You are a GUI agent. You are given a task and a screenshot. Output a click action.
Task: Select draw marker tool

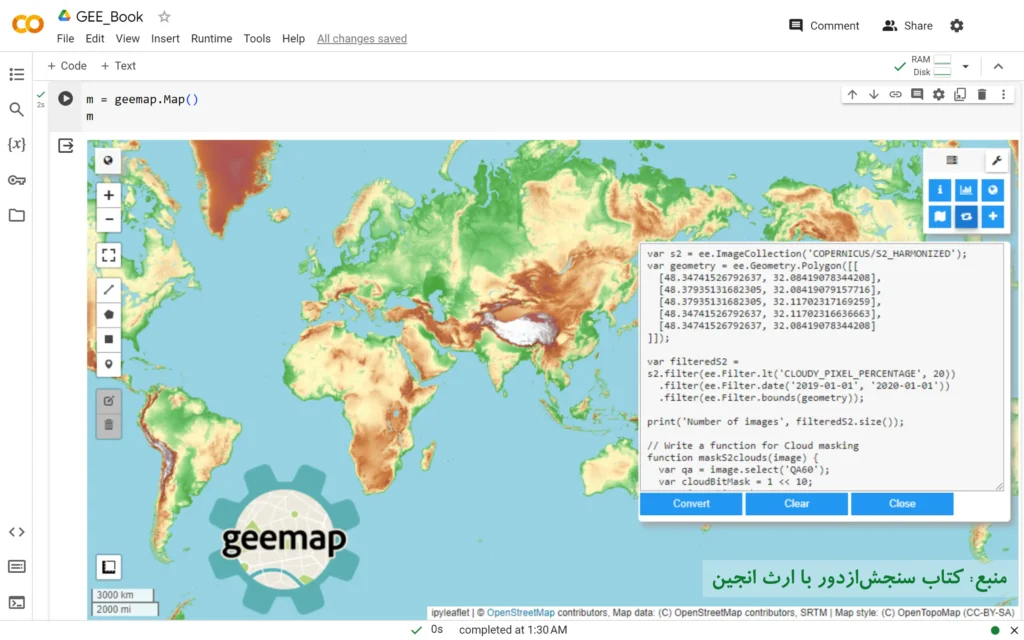[108, 364]
